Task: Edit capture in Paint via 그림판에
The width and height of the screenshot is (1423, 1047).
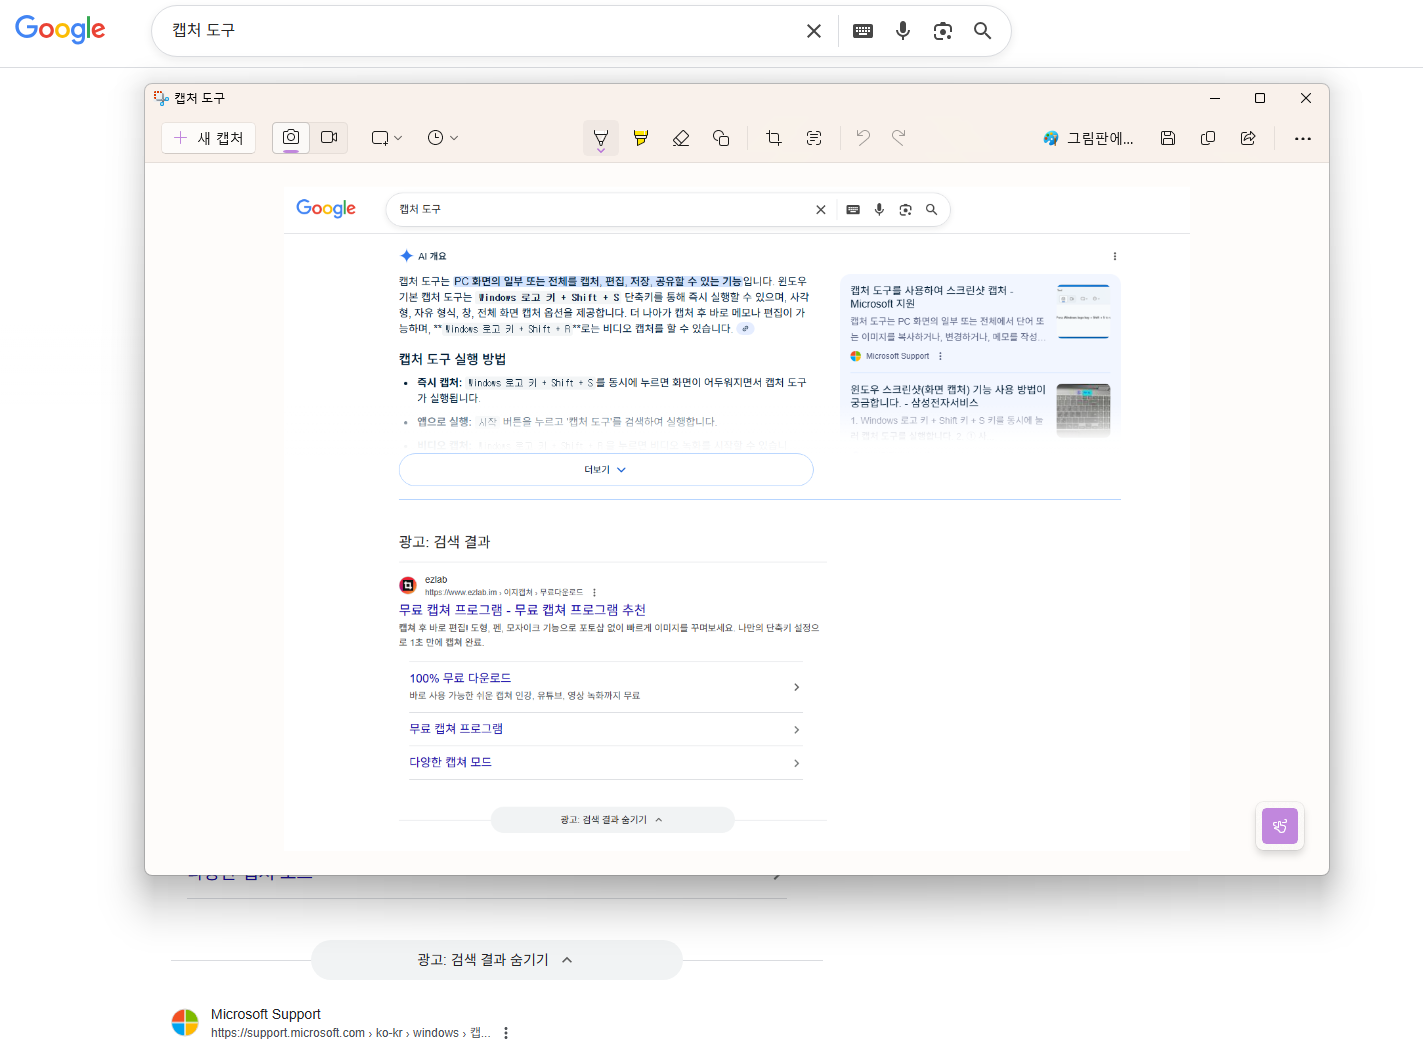Action: [1088, 138]
